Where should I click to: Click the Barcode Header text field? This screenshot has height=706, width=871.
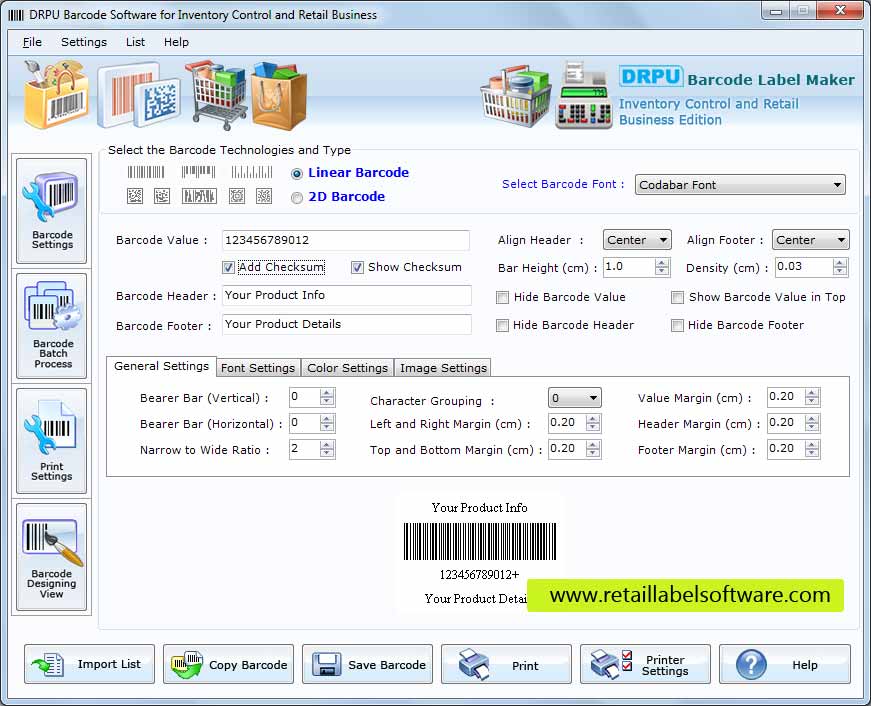coord(347,296)
